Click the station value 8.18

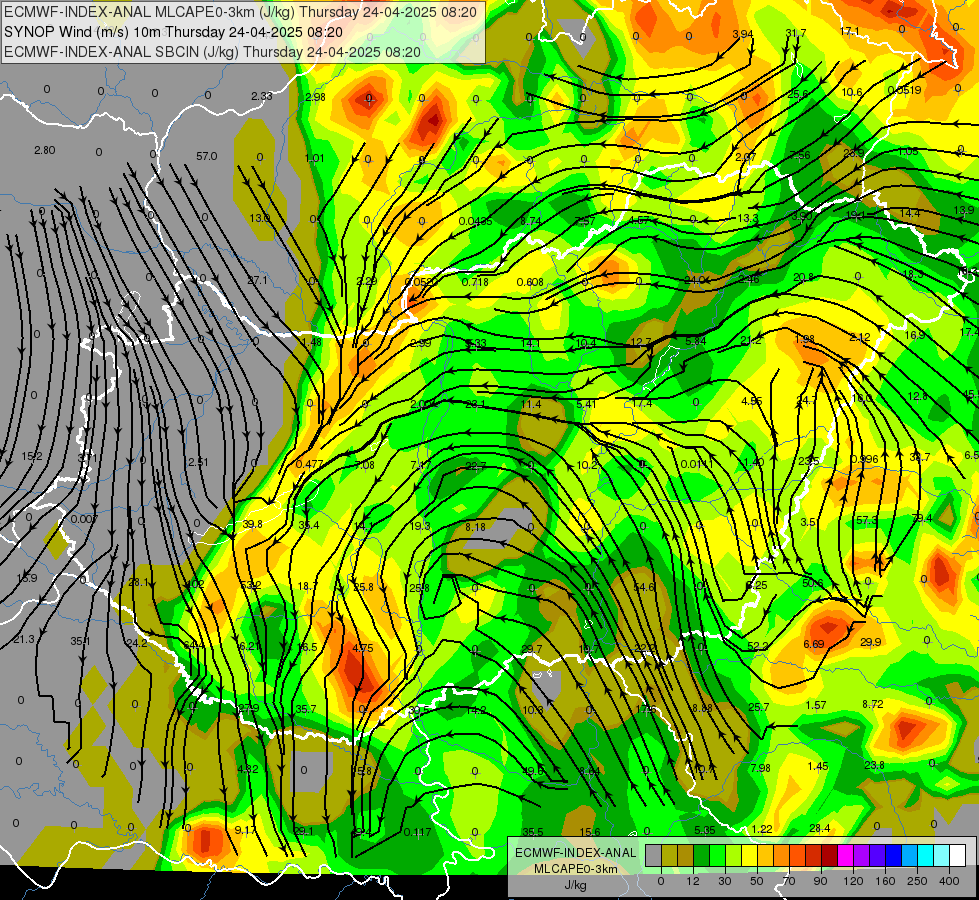tap(475, 527)
